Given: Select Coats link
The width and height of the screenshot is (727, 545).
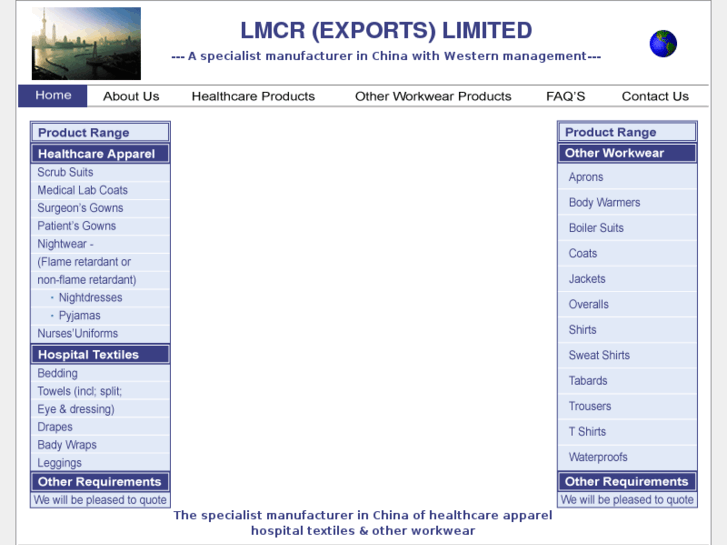Looking at the screenshot, I should (x=583, y=254).
